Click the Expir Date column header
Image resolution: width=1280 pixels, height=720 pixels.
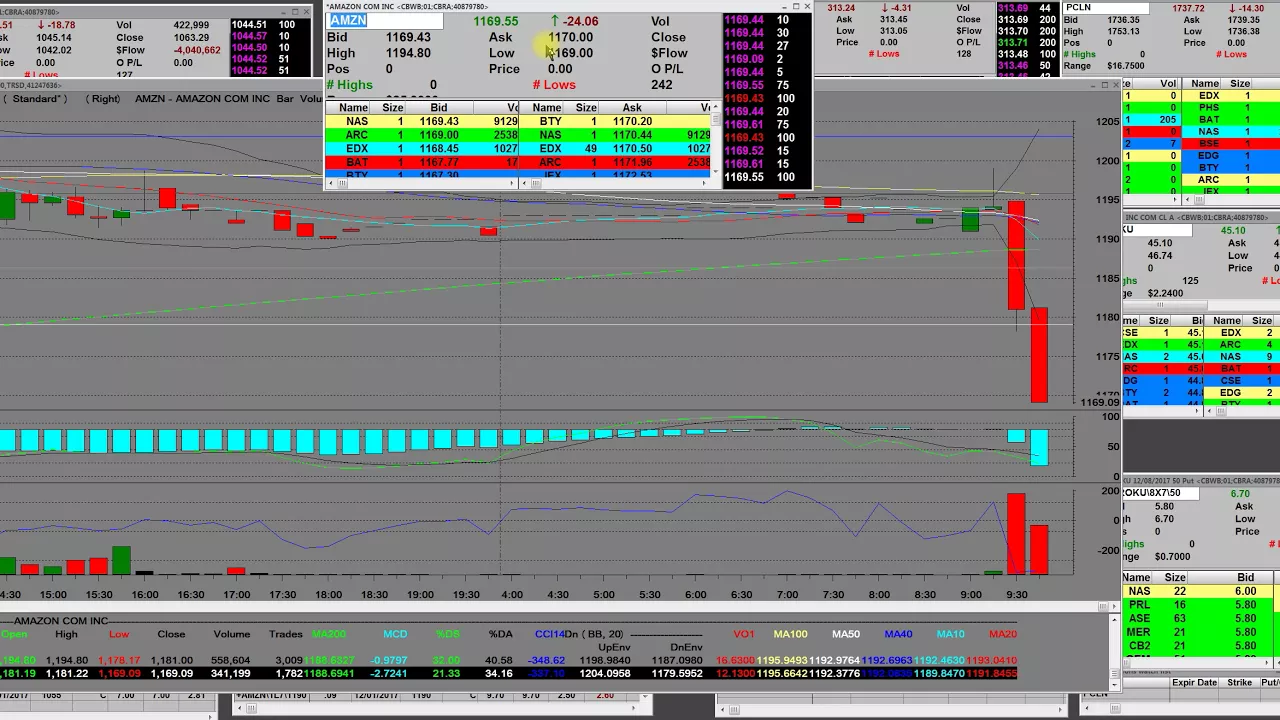[1194, 683]
